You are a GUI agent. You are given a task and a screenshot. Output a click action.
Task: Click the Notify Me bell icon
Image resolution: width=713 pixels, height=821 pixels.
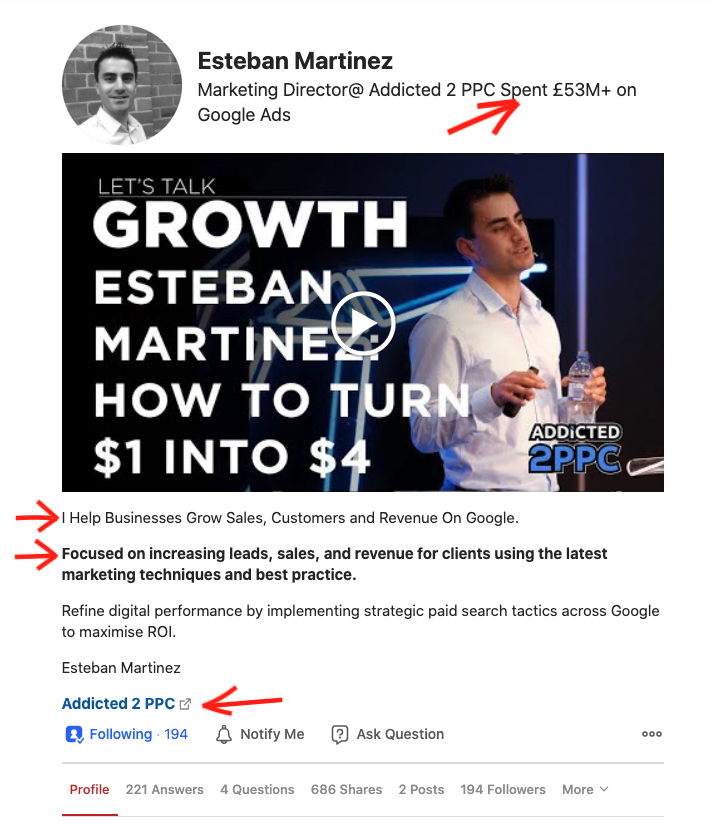click(x=224, y=735)
